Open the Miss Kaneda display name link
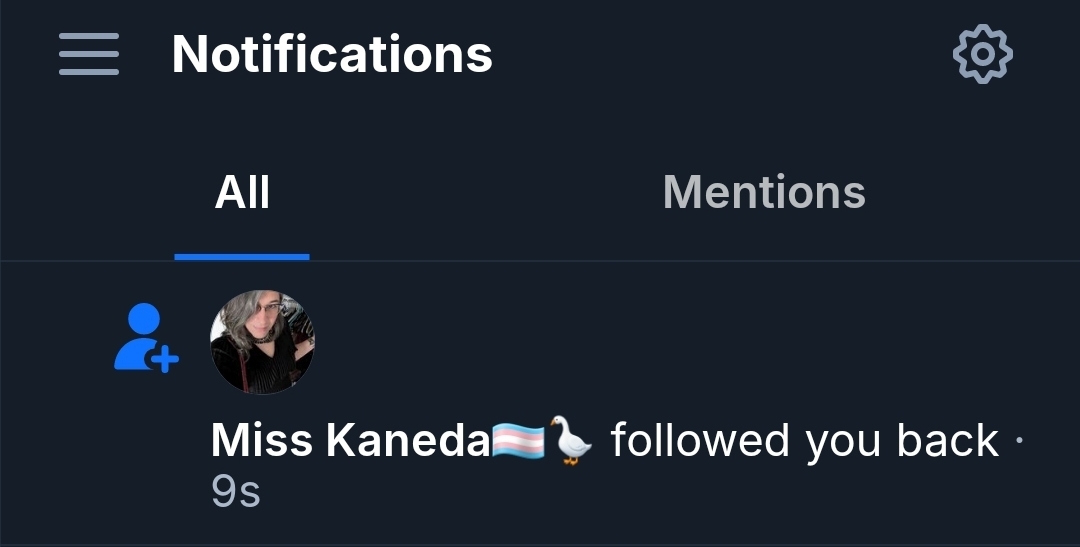Image resolution: width=1080 pixels, height=547 pixels. click(x=350, y=441)
